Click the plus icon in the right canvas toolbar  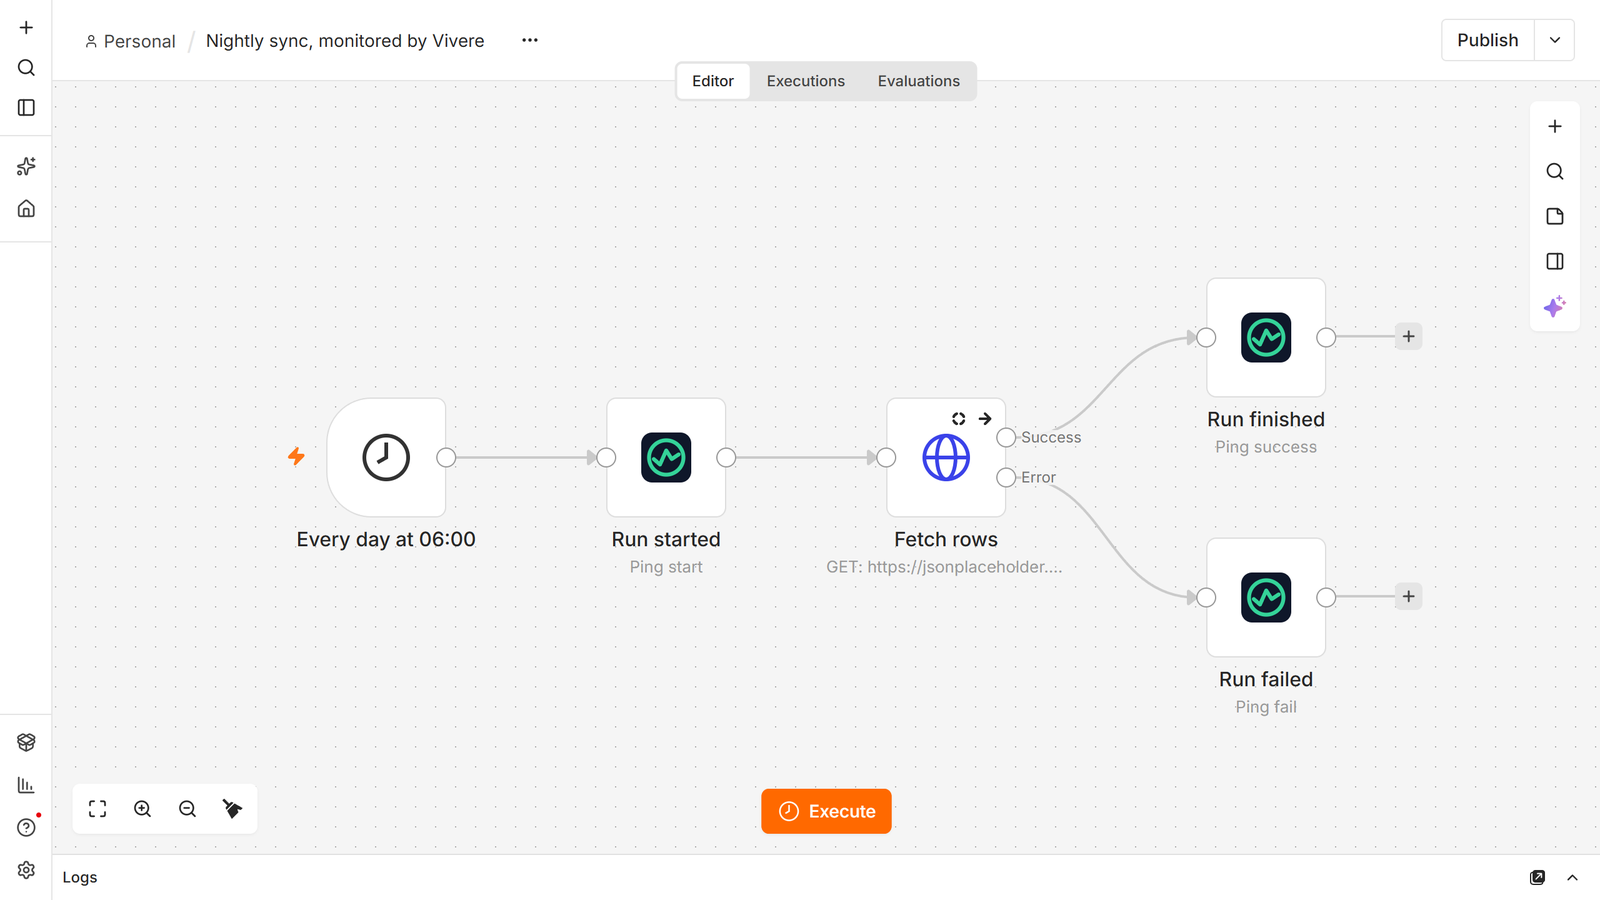[1555, 126]
